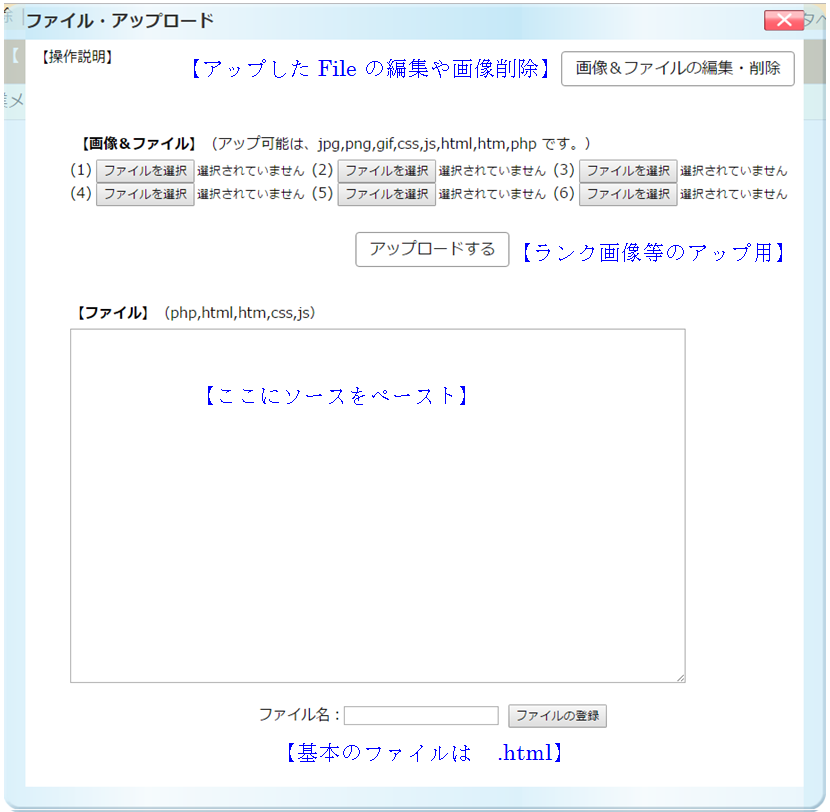Click the 【画像＆ファイル】 section heading
Screen dimensions: 830x812
[136, 144]
